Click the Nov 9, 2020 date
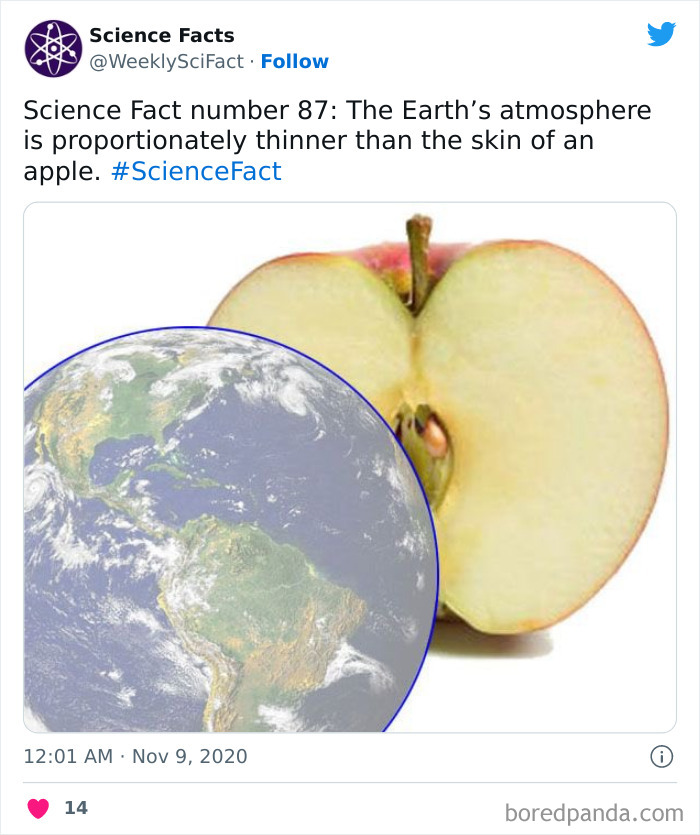The image size is (700, 835). [x=190, y=757]
